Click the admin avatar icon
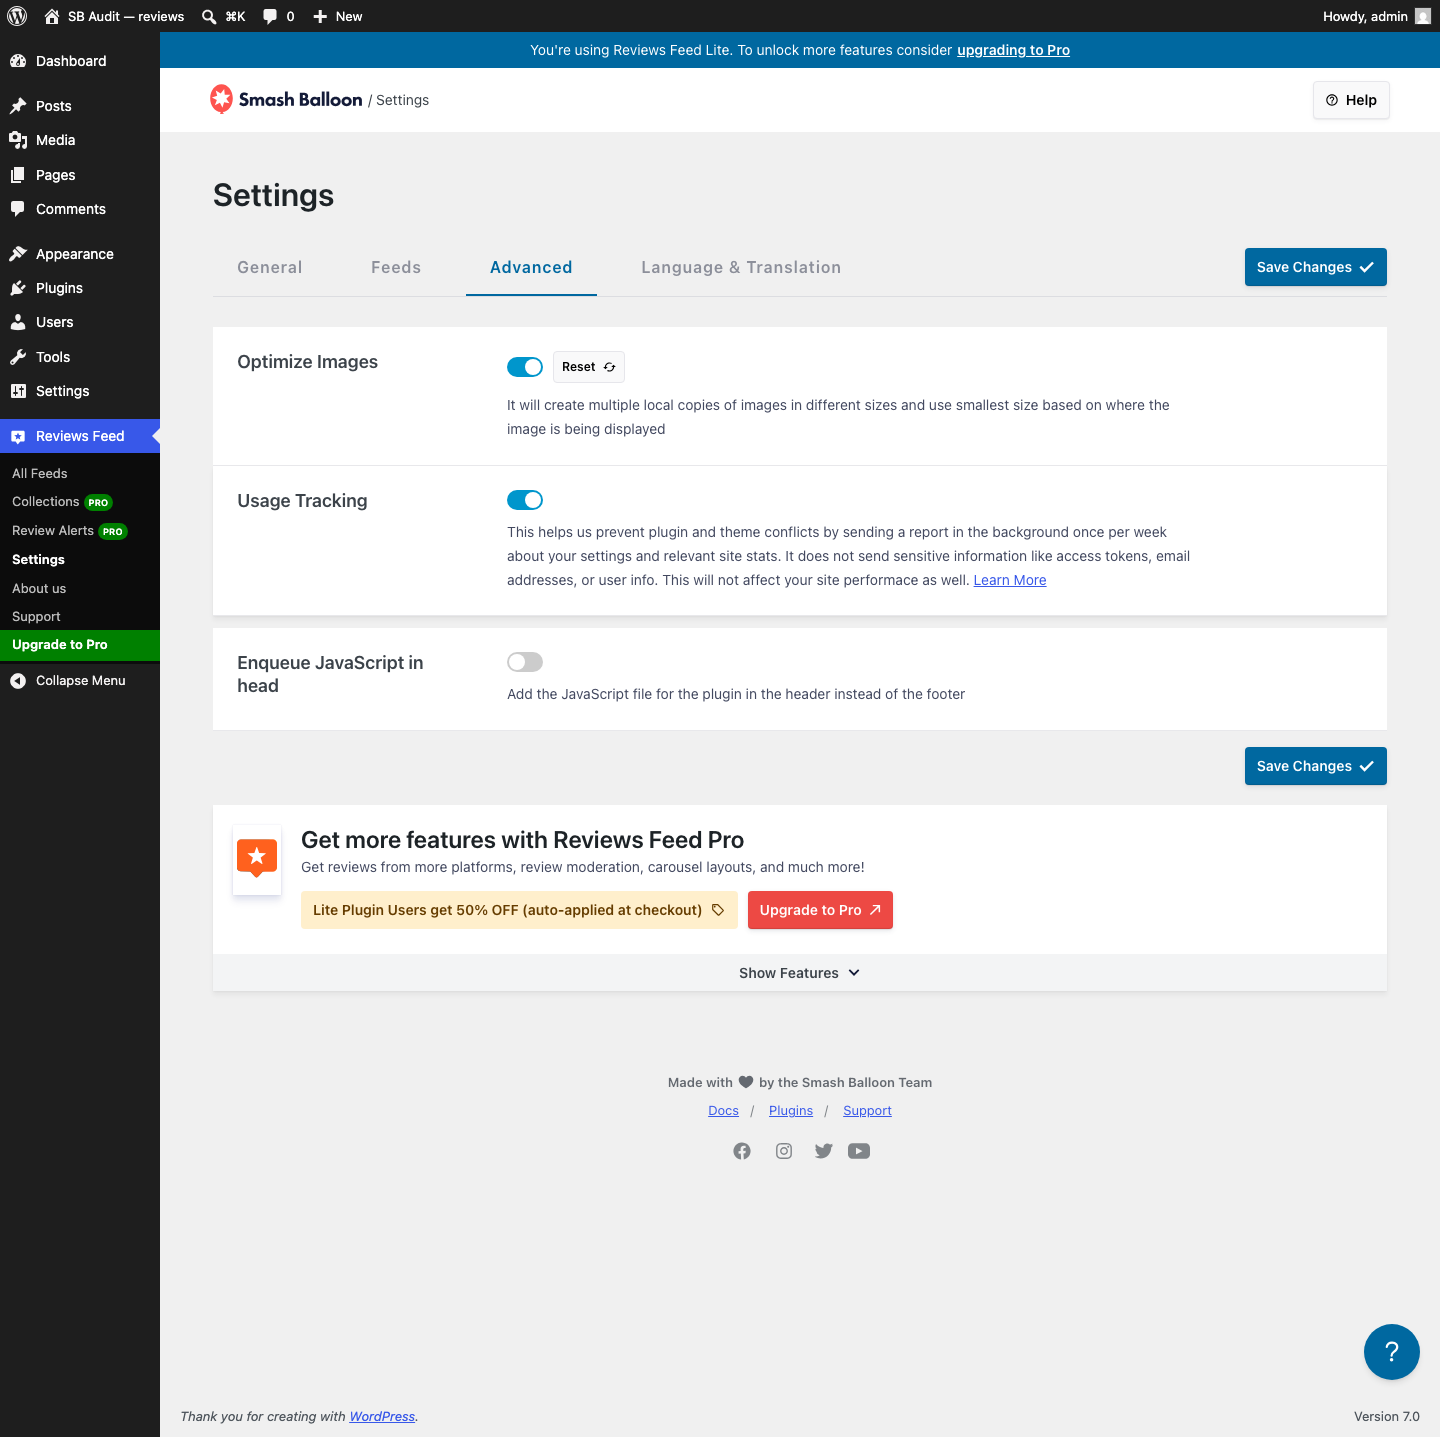1440x1437 pixels. click(1423, 16)
